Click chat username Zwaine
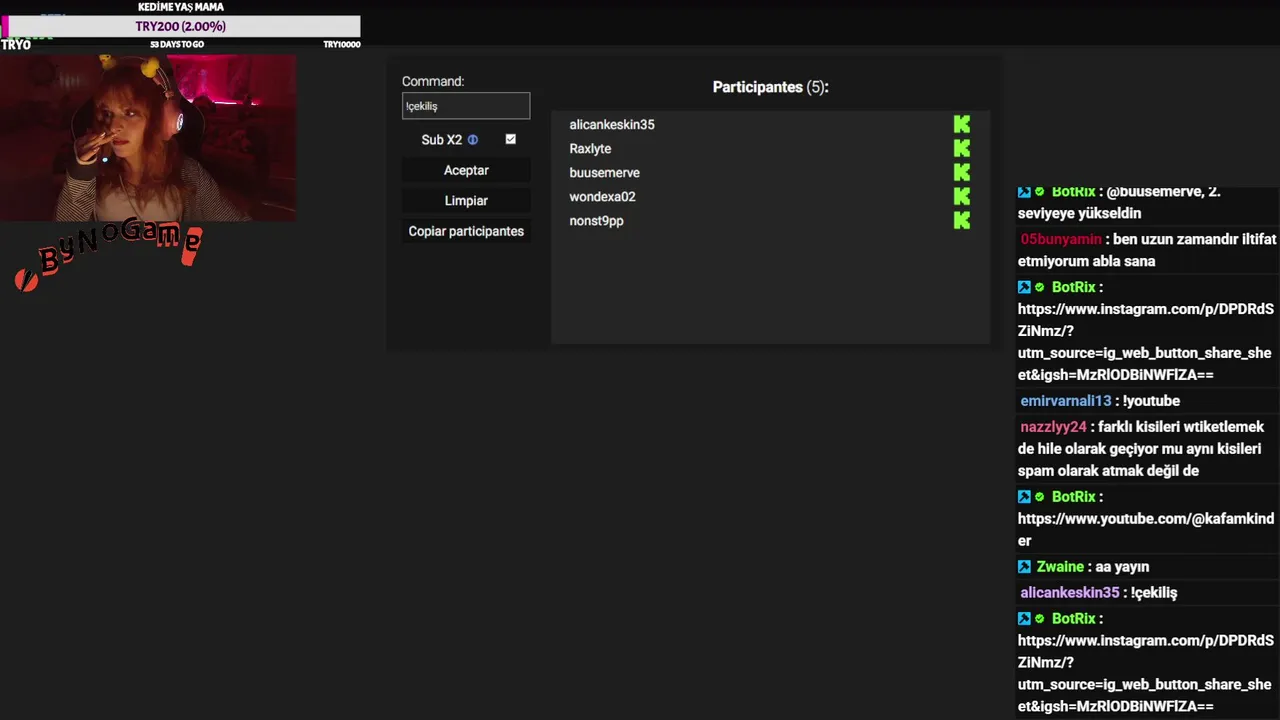 coord(1058,567)
